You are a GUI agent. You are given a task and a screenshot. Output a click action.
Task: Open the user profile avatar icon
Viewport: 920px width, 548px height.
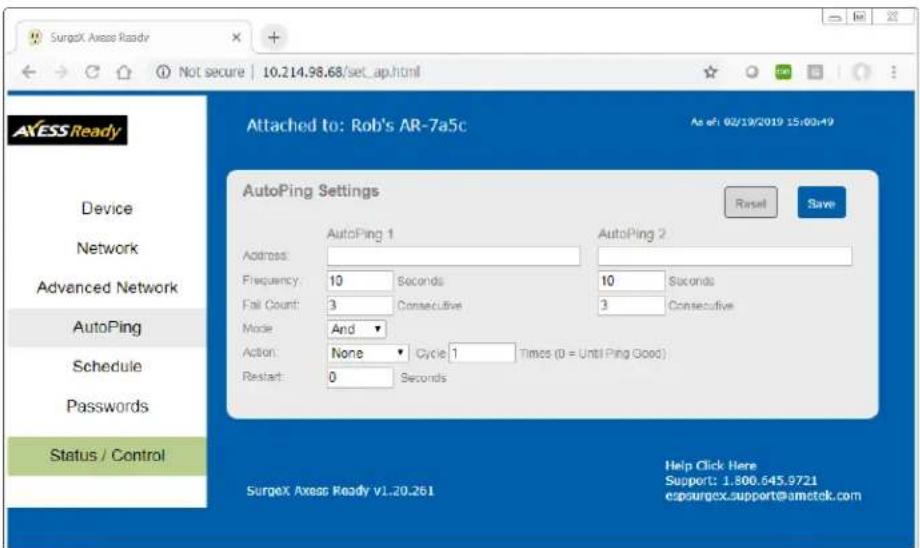click(x=861, y=72)
